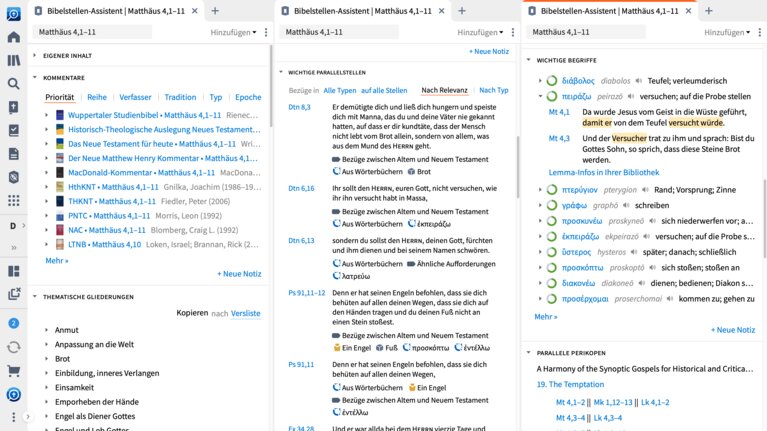This screenshot has height=431, width=767.
Task: Click Mehr under the commentaries list
Action: tap(57, 260)
